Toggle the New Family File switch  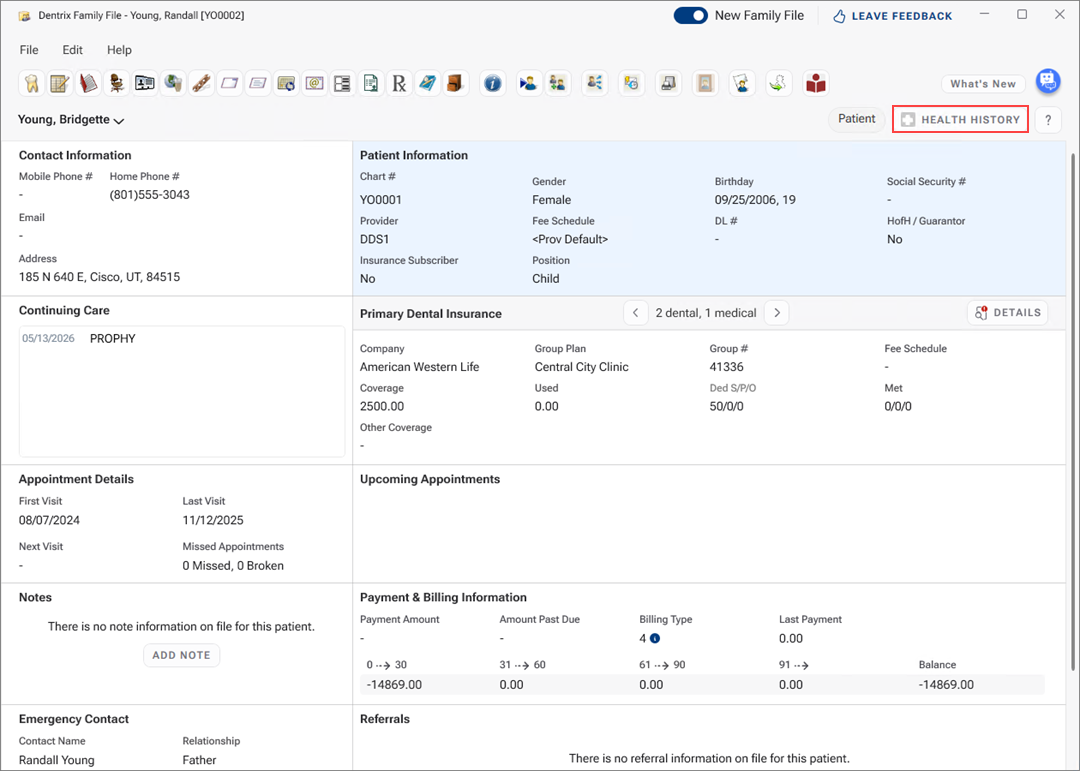pyautogui.click(x=690, y=15)
